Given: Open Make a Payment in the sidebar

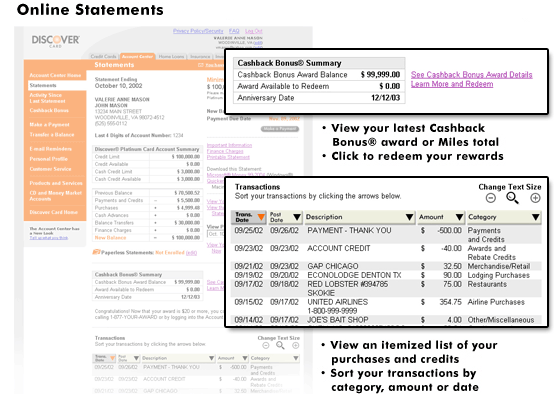Looking at the screenshot, I should [49, 124].
